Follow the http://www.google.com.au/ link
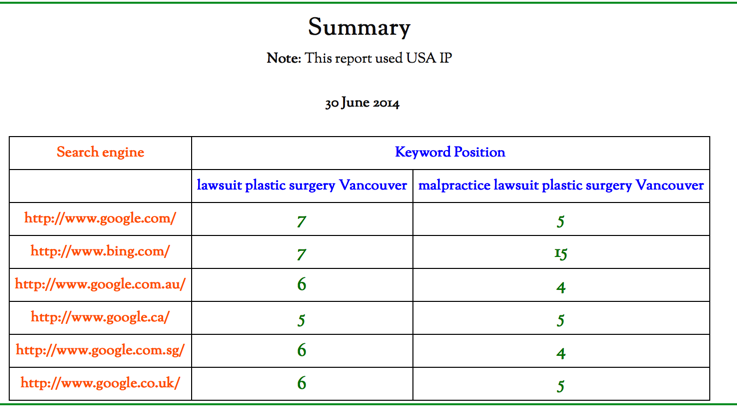Screen dimensions: 737x410 click(100, 285)
